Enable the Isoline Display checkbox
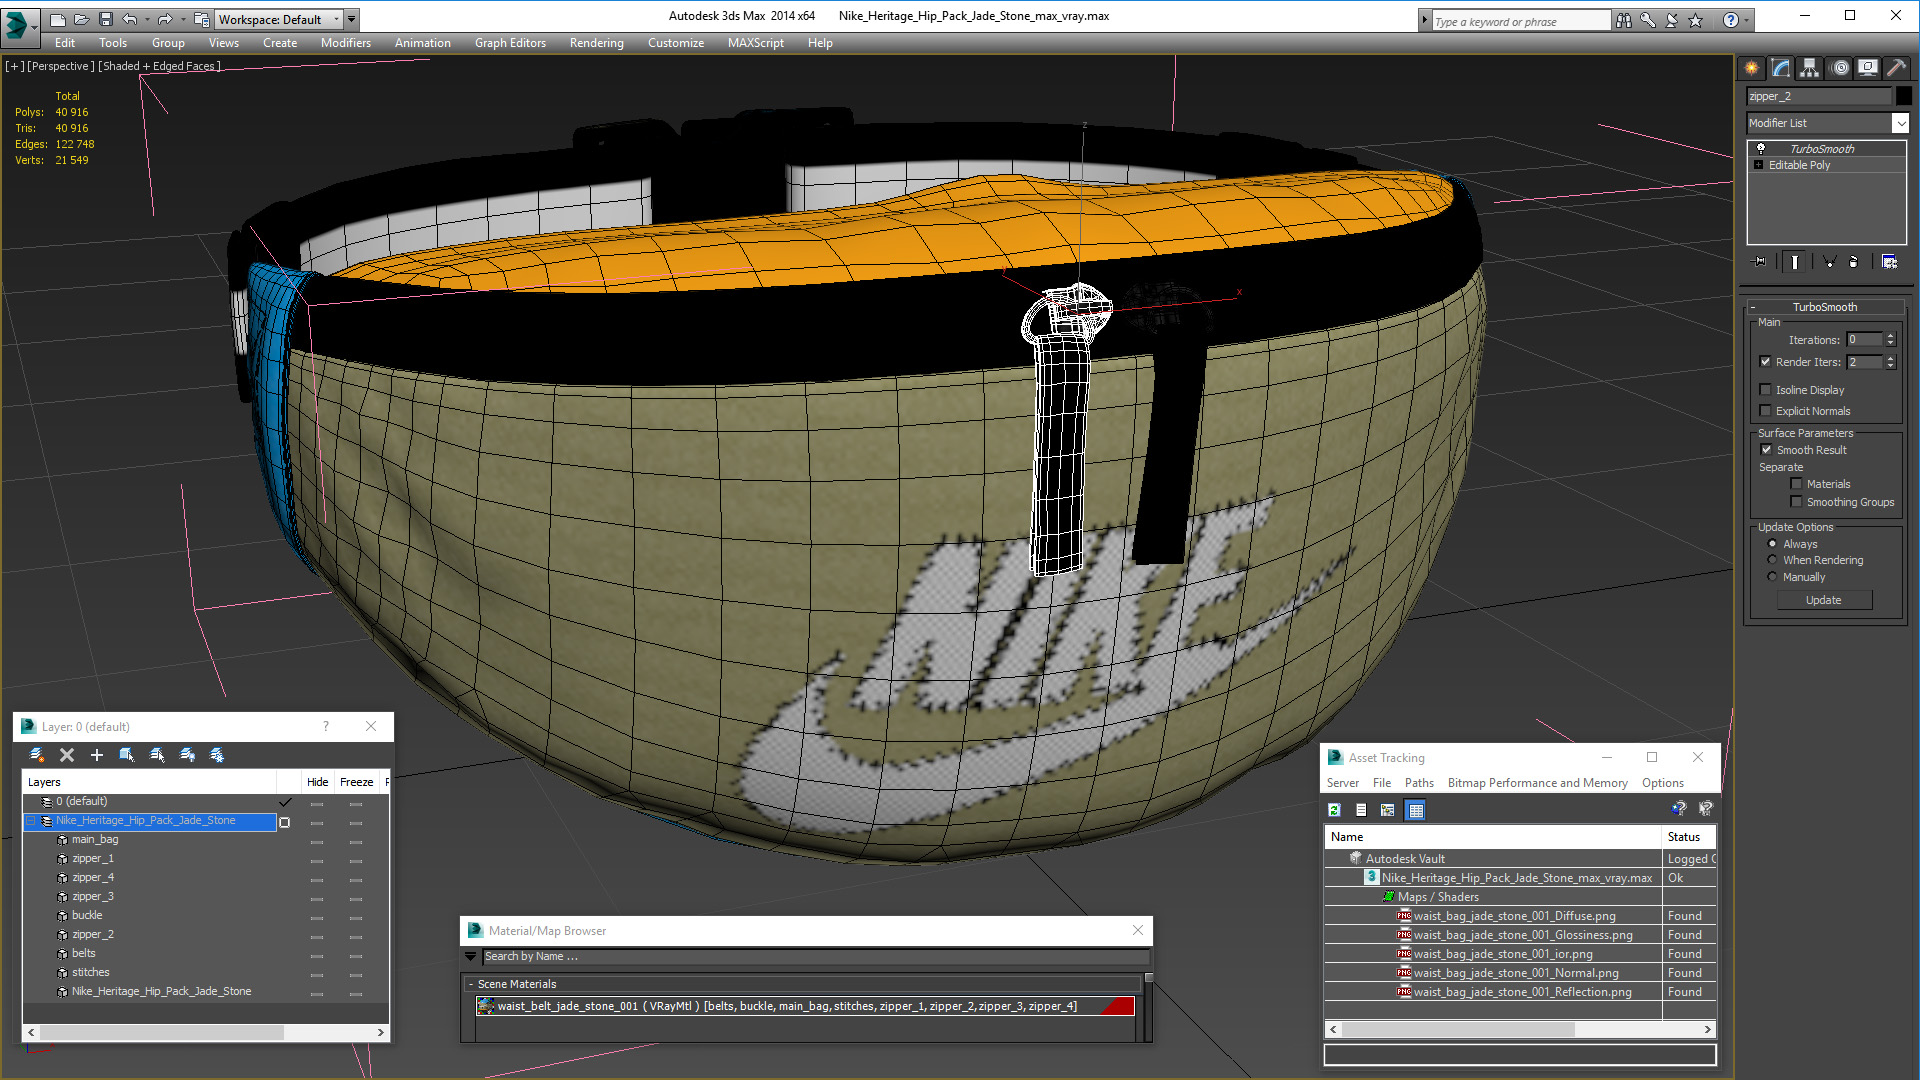The height and width of the screenshot is (1080, 1920). tap(1765, 390)
